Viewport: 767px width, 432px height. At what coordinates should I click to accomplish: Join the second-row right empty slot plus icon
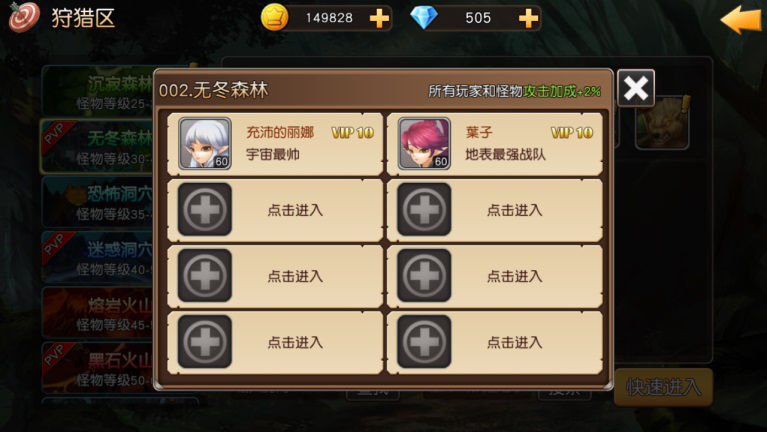(424, 209)
